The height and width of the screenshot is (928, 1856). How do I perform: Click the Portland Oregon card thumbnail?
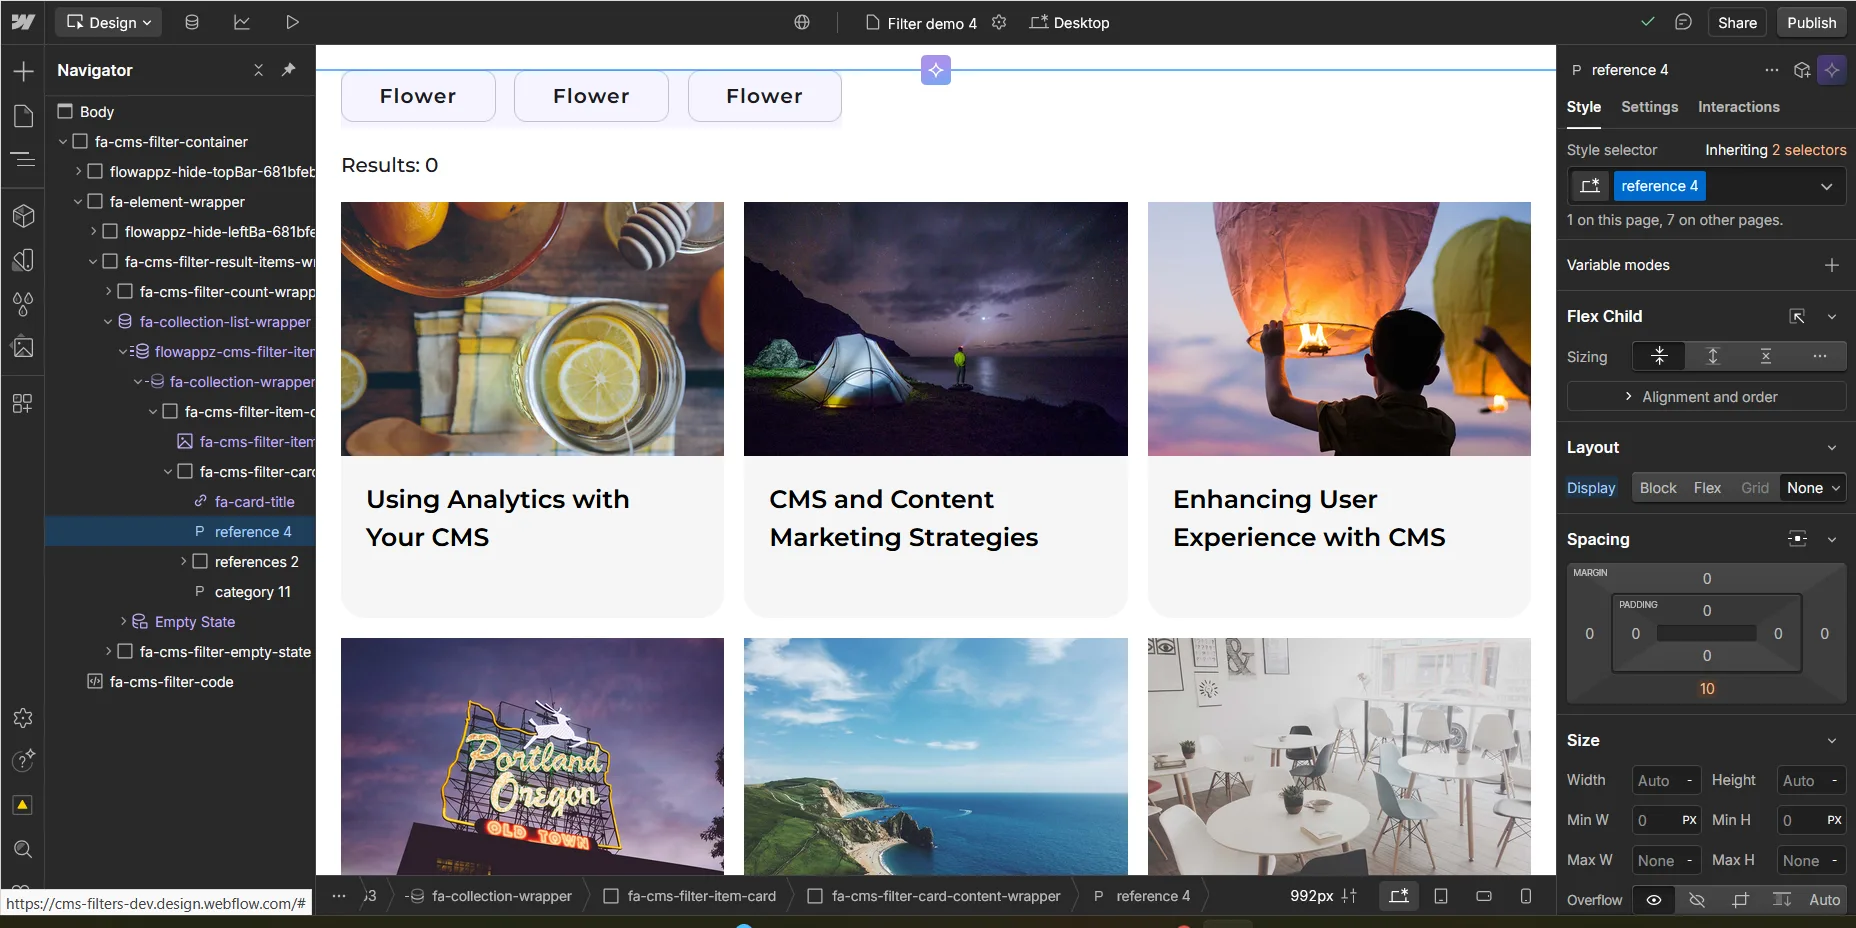[x=532, y=757]
